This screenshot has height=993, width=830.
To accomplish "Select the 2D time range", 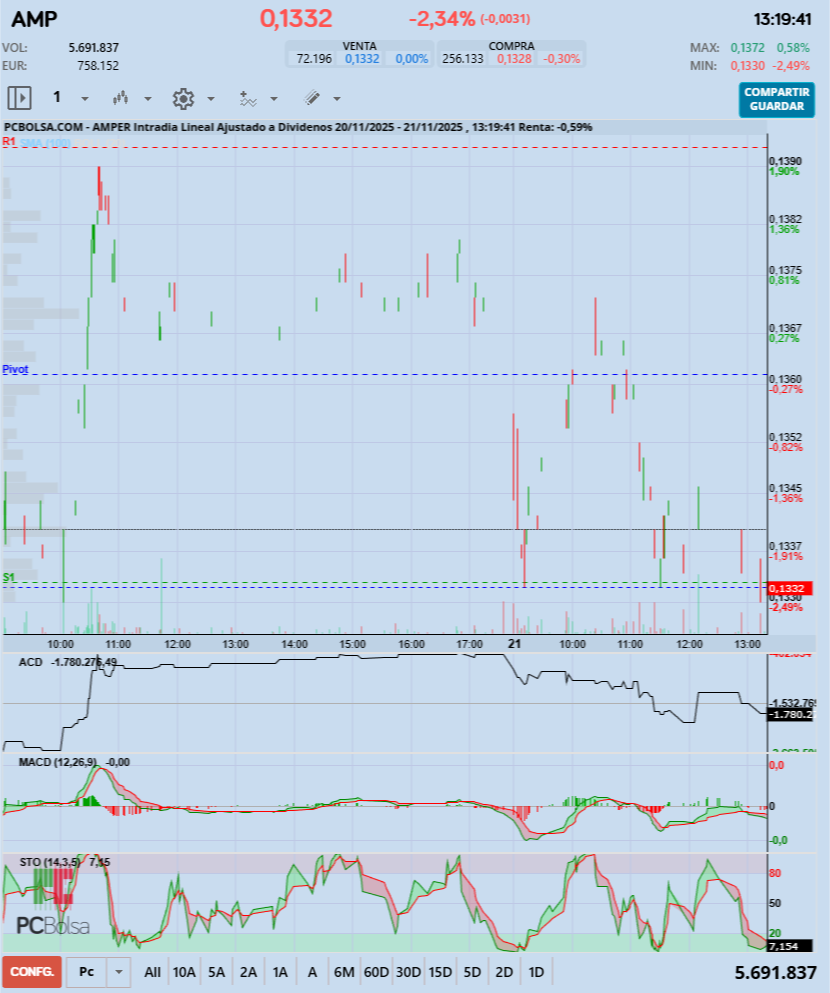I will [504, 971].
